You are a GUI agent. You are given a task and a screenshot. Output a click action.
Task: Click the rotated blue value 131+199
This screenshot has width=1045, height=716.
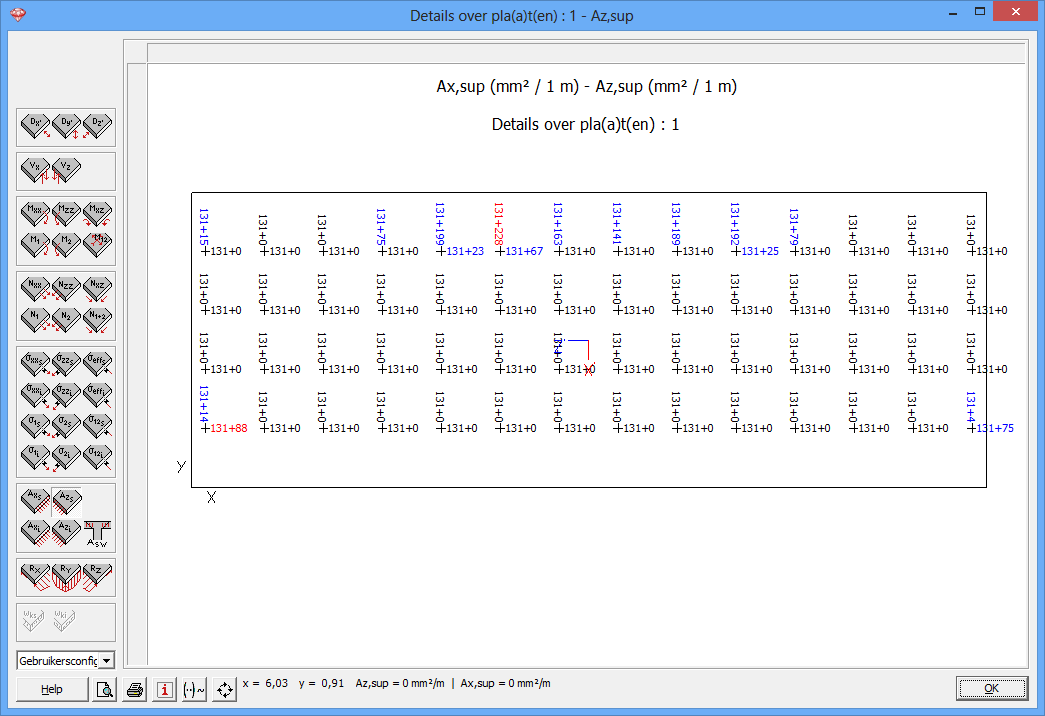pyautogui.click(x=440, y=224)
